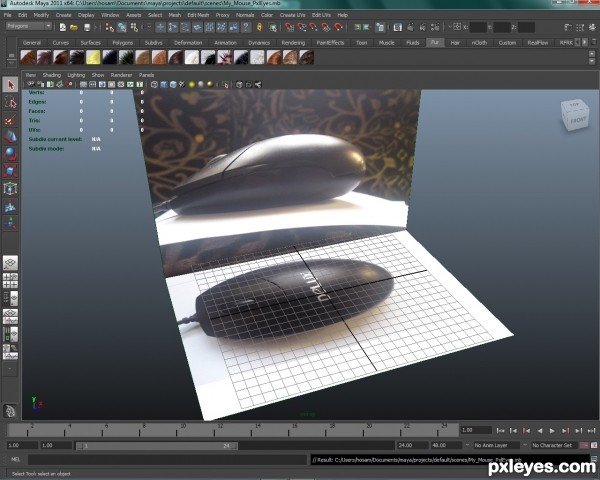Toggle the auto keyframe button
Image resolution: width=600 pixels, height=480 pixels.
coord(584,446)
